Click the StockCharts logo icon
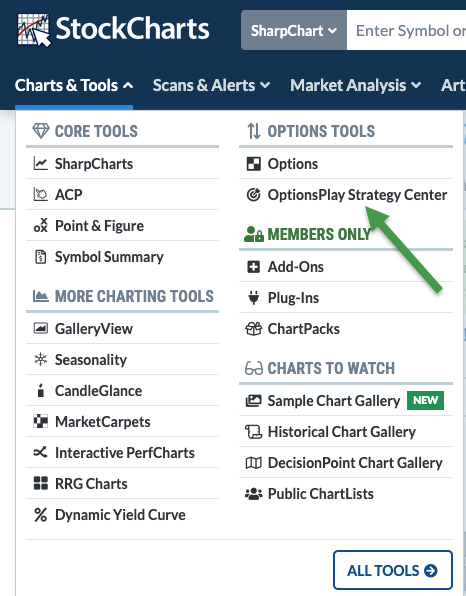 point(33,30)
